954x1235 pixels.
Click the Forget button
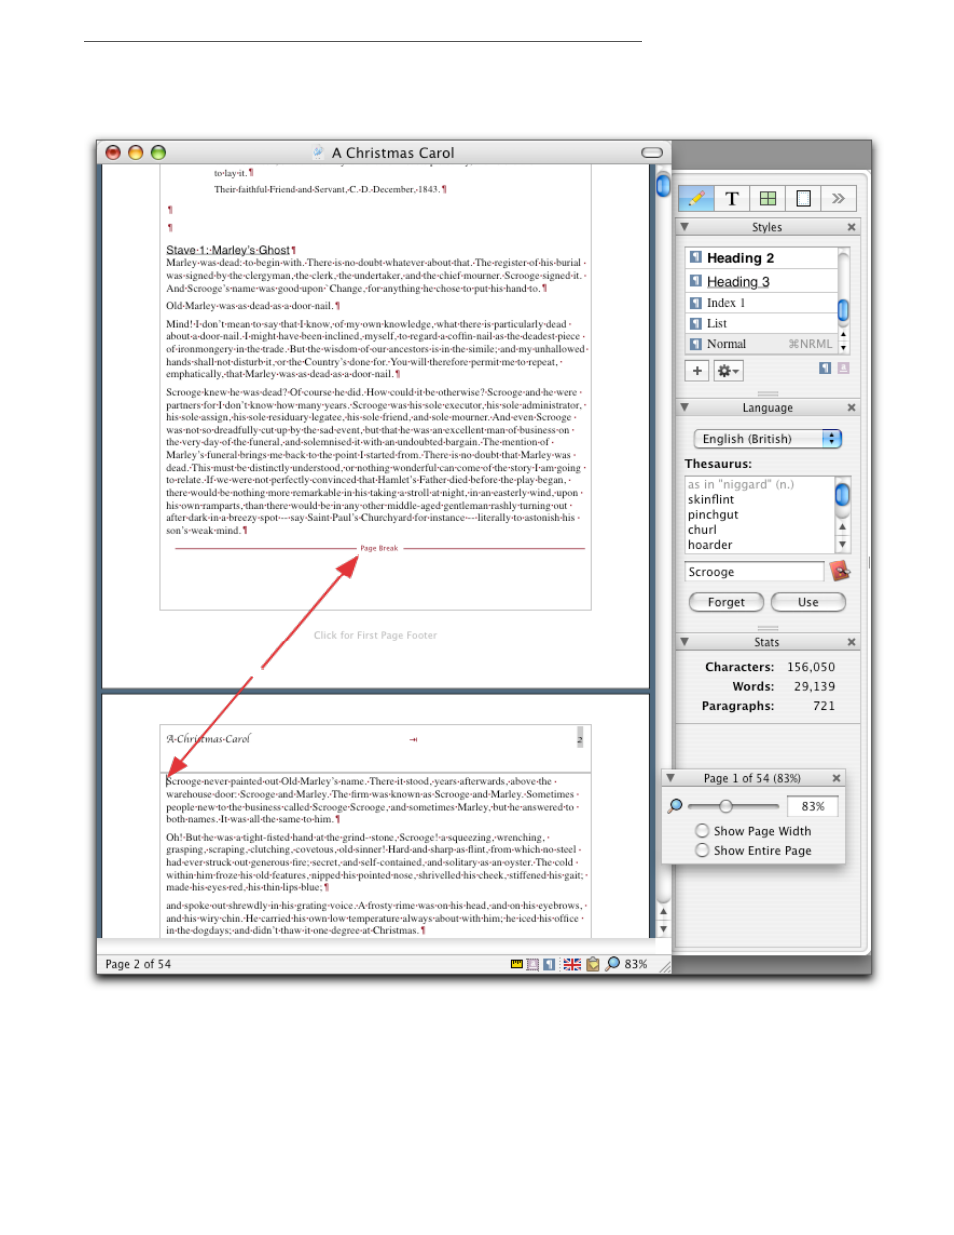(726, 602)
